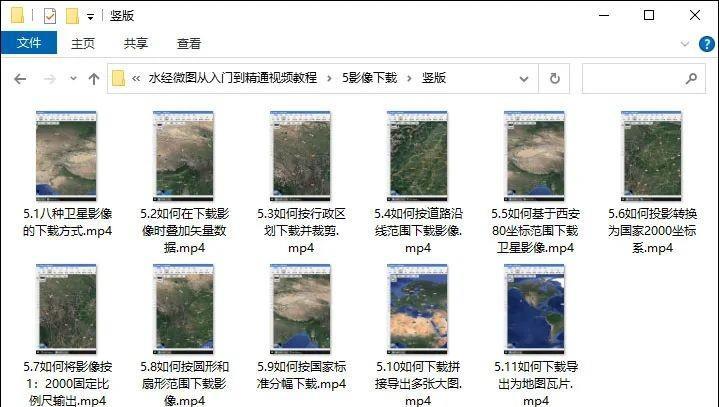Close the 竖版 Explorer window

pos(695,15)
